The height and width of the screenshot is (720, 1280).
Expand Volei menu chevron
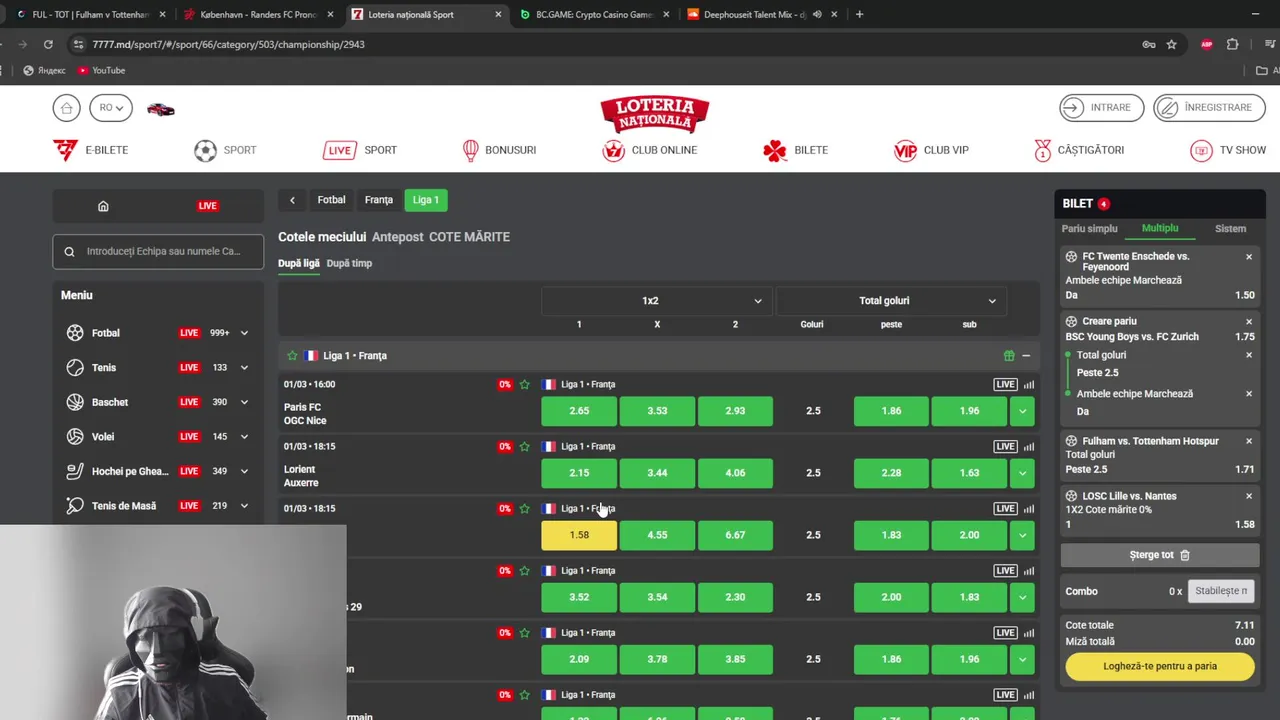pyautogui.click(x=244, y=437)
